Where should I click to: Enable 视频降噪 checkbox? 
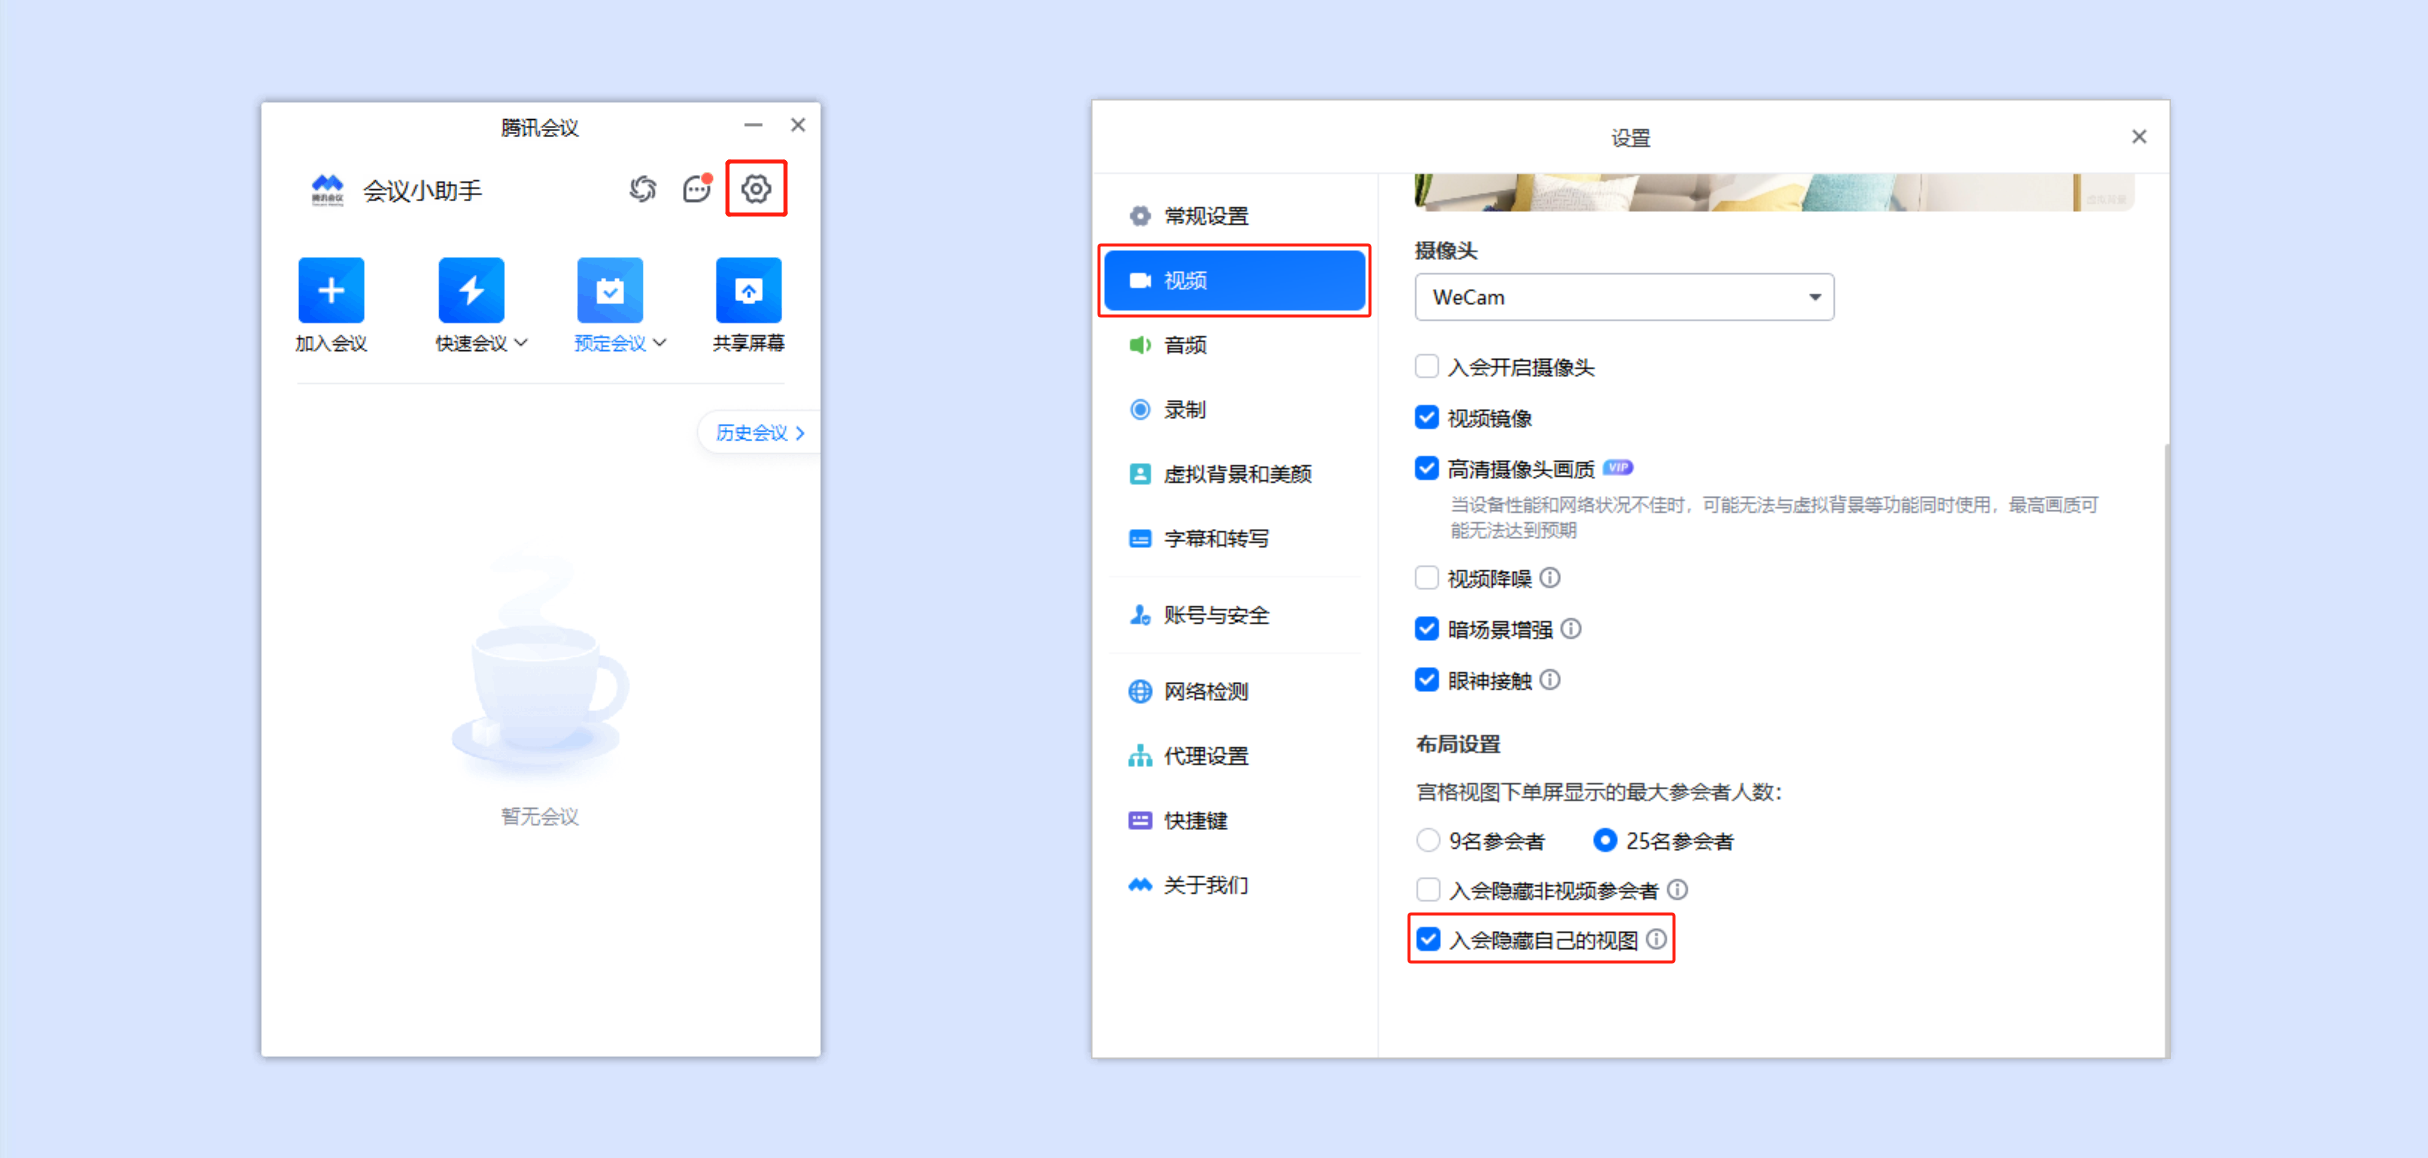[1427, 577]
